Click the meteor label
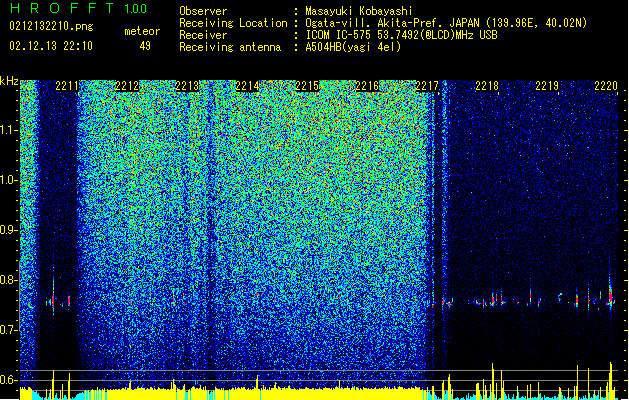Image resolution: width=629 pixels, height=400 pixels. click(x=142, y=31)
